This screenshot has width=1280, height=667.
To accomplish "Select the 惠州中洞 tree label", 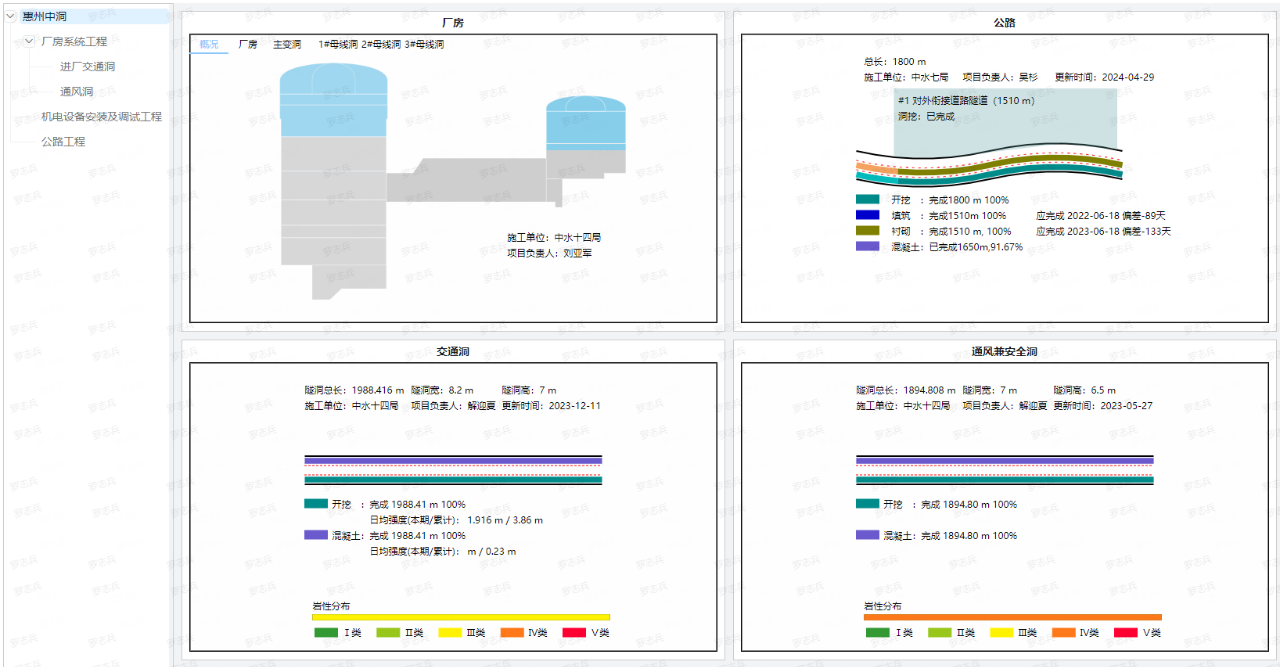I will pyautogui.click(x=46, y=17).
